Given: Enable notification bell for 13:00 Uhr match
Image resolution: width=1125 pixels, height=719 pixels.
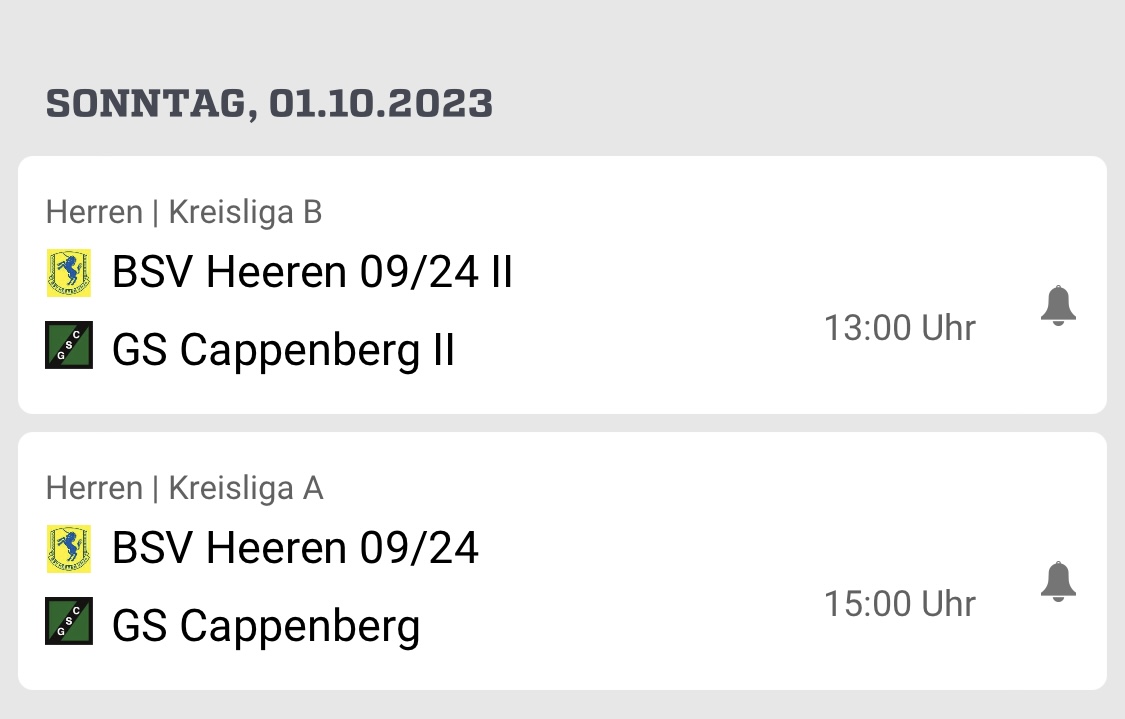Looking at the screenshot, I should [x=1058, y=306].
